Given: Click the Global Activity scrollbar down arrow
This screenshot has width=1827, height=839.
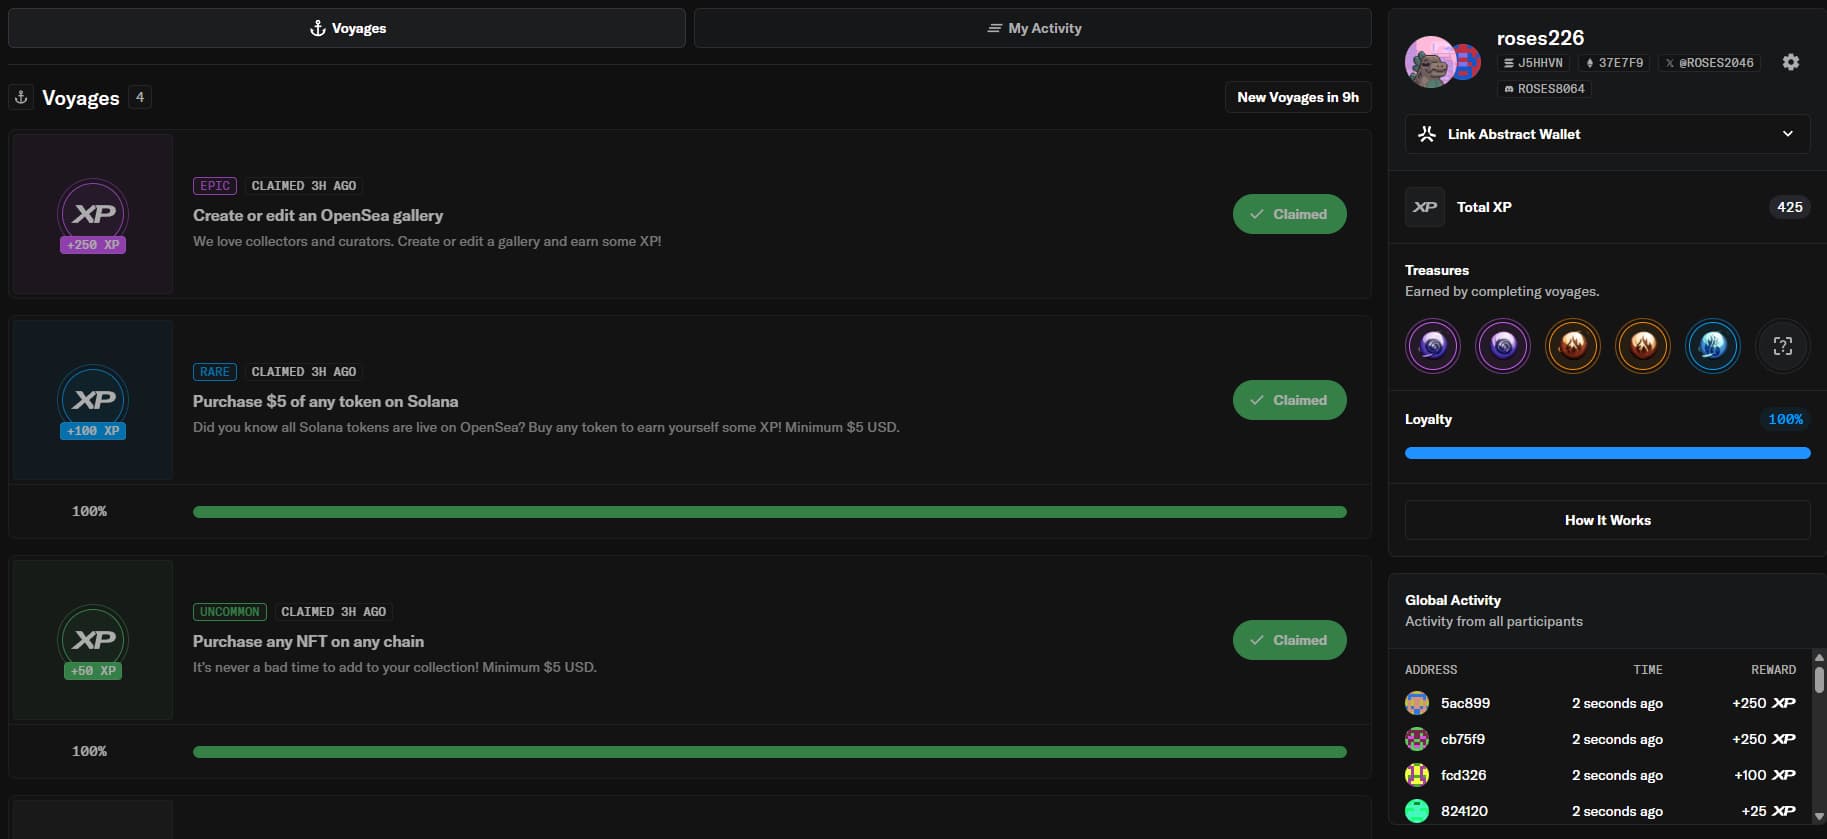Looking at the screenshot, I should 1818,816.
